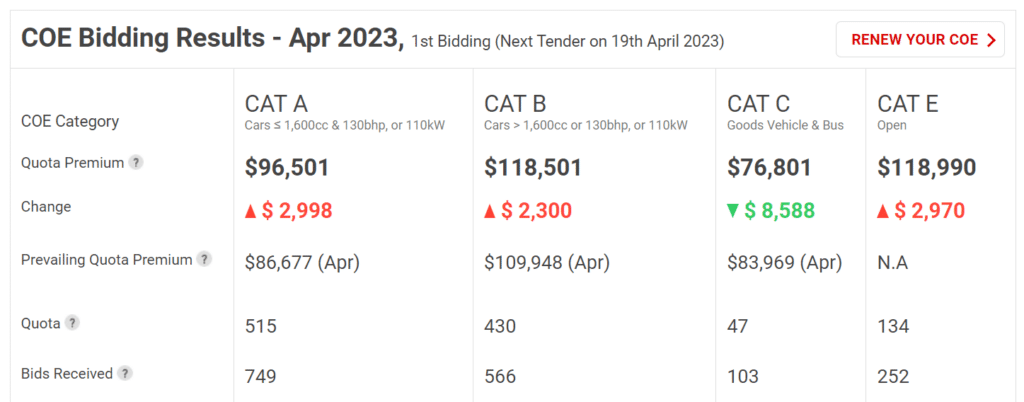Click the help icon beside Quota
Image resolution: width=1024 pixels, height=402 pixels.
point(72,322)
